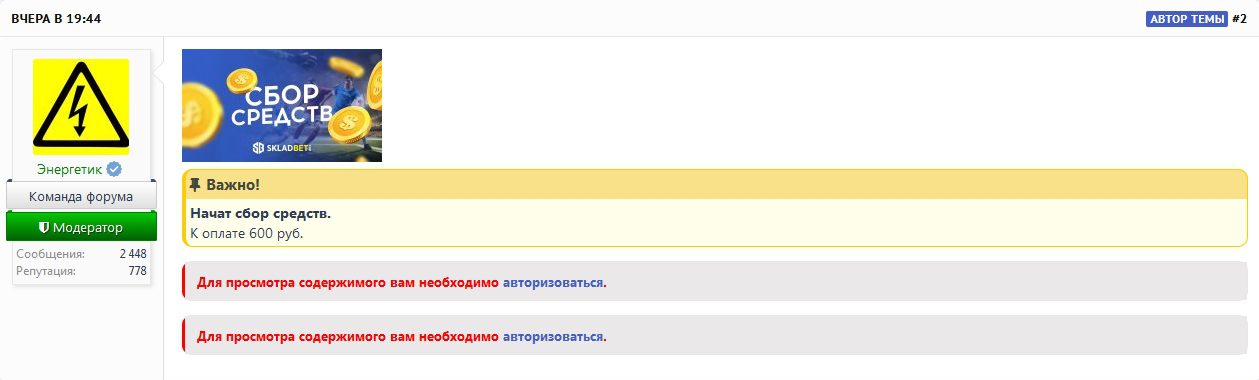The width and height of the screenshot is (1259, 380).
Task: Click the first hidden content block
Action: (x=715, y=282)
